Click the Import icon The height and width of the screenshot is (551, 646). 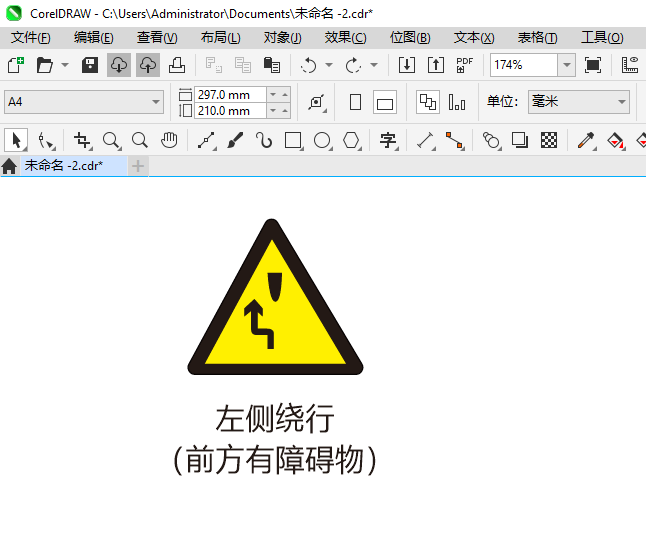tap(407, 65)
